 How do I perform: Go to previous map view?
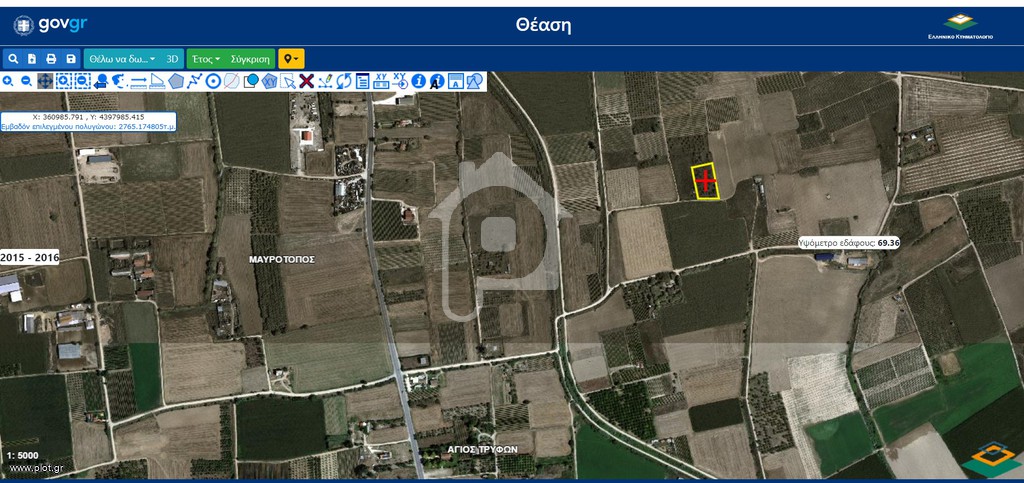click(101, 81)
